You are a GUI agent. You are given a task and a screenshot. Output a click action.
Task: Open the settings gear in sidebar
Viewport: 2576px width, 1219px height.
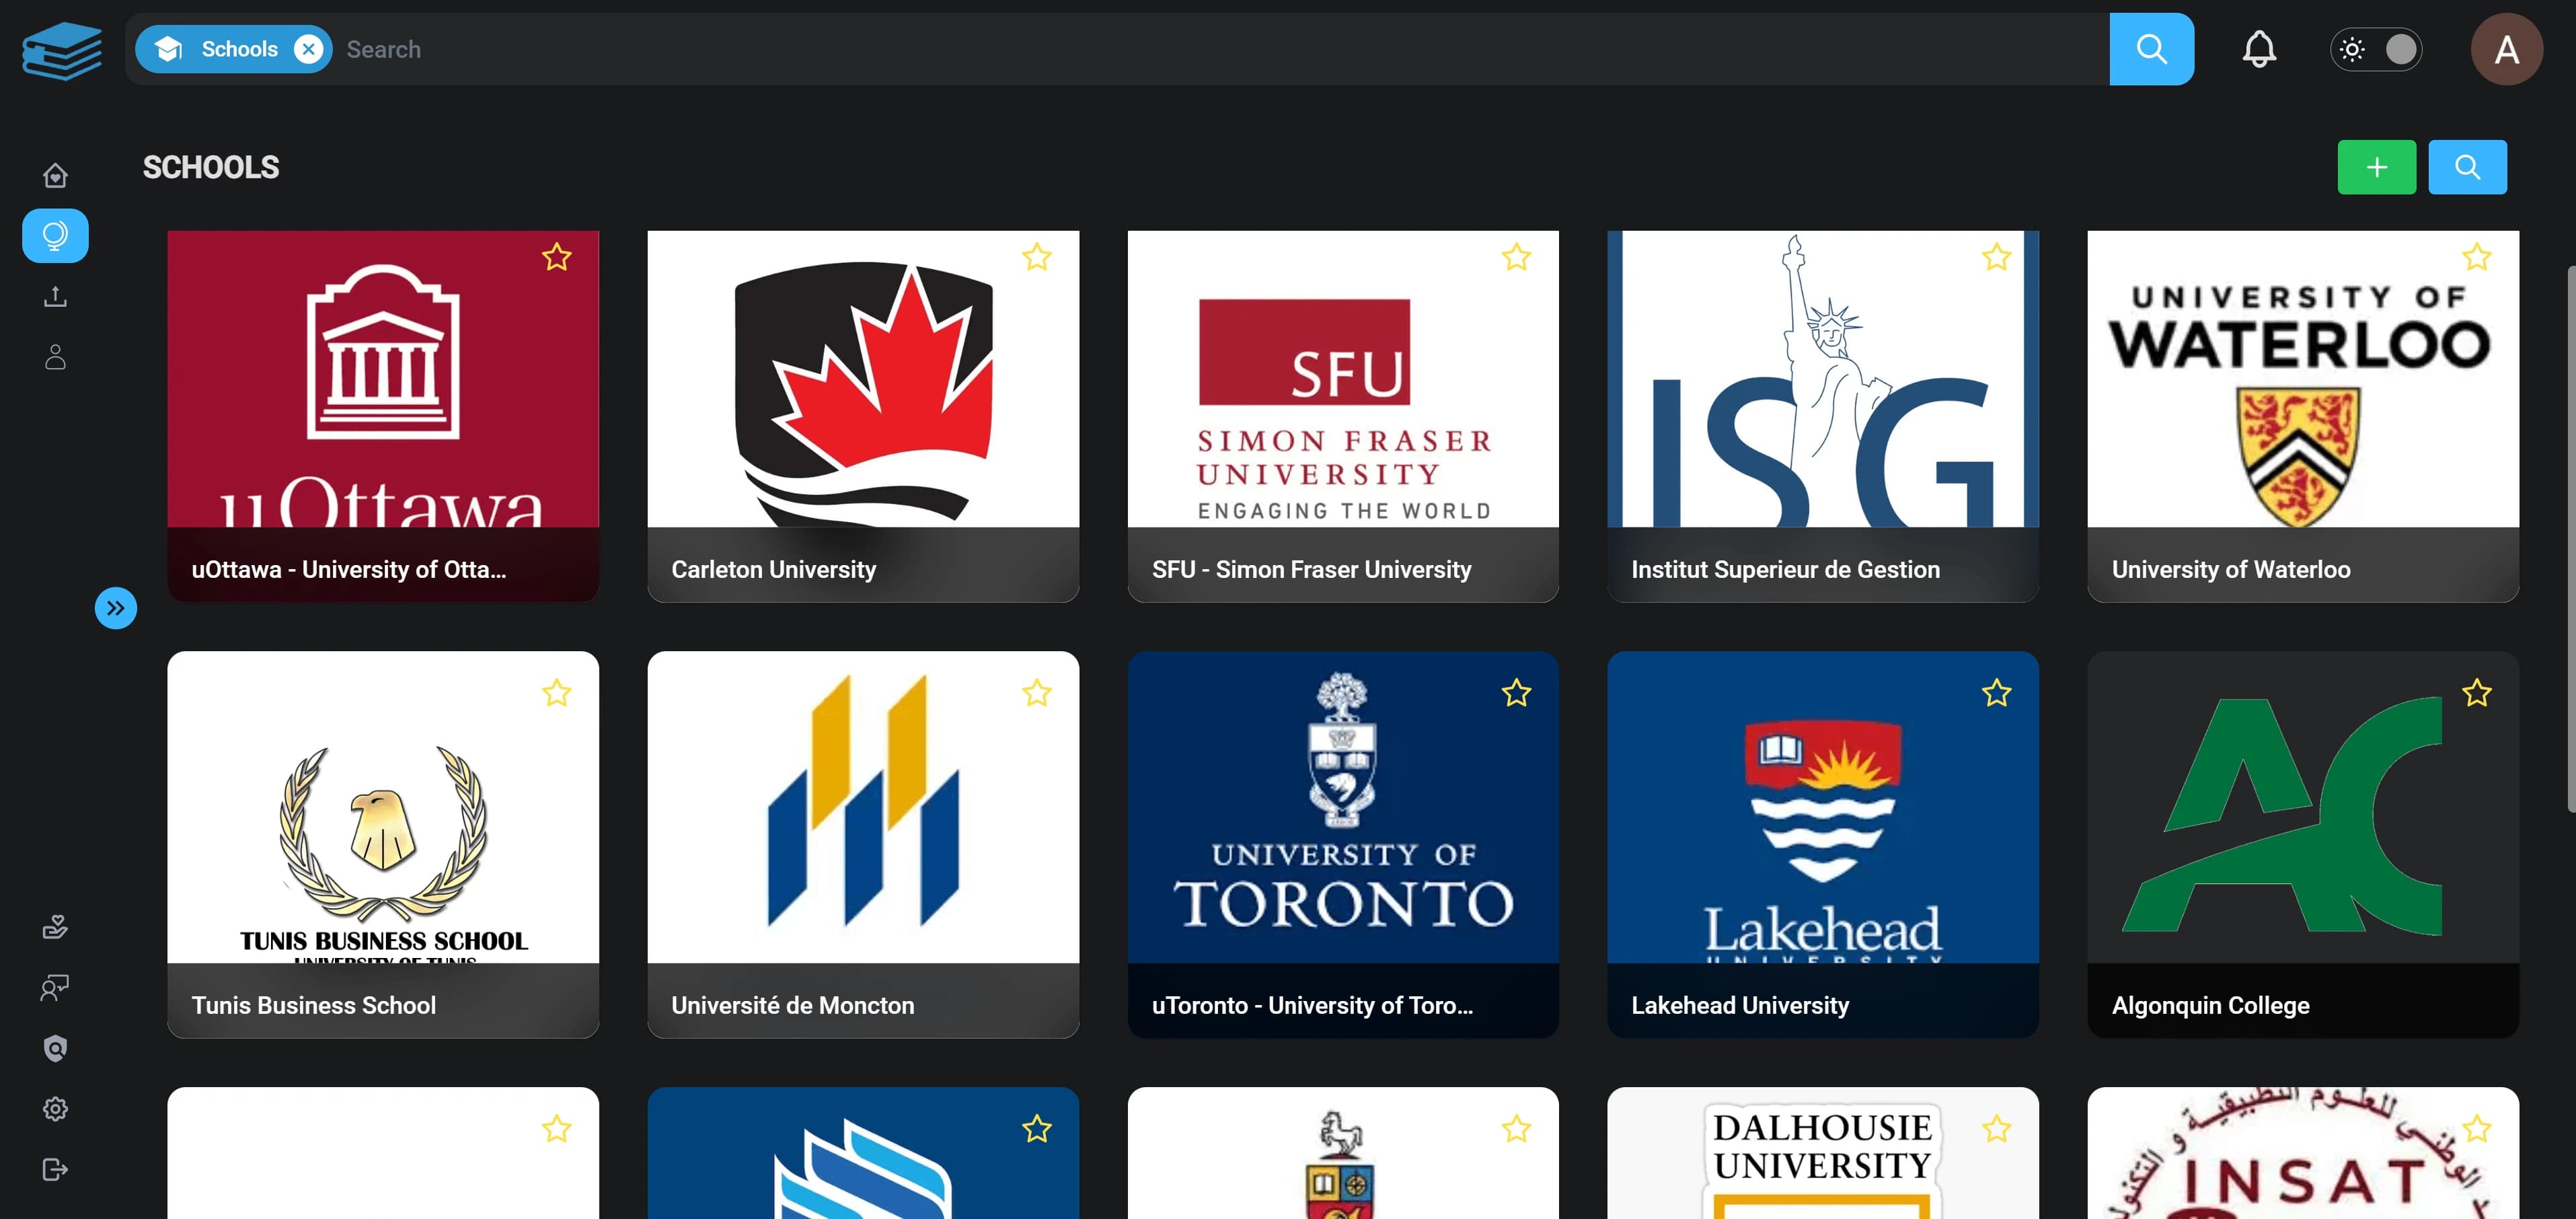tap(55, 1109)
